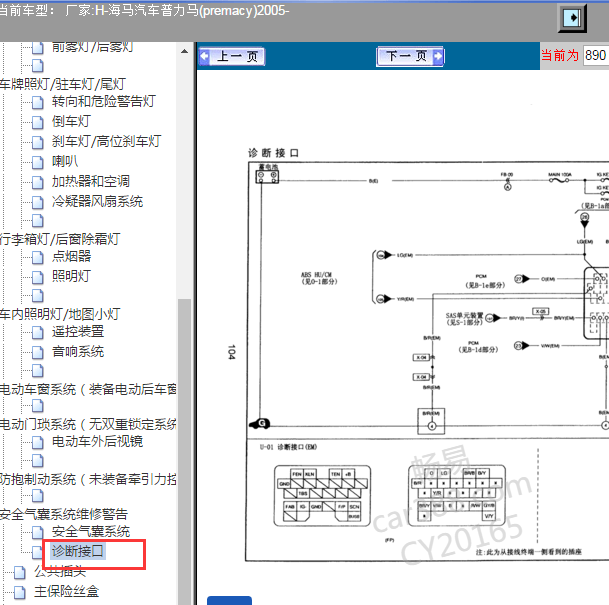Click document icon beside 加热器和空调

(x=38, y=183)
